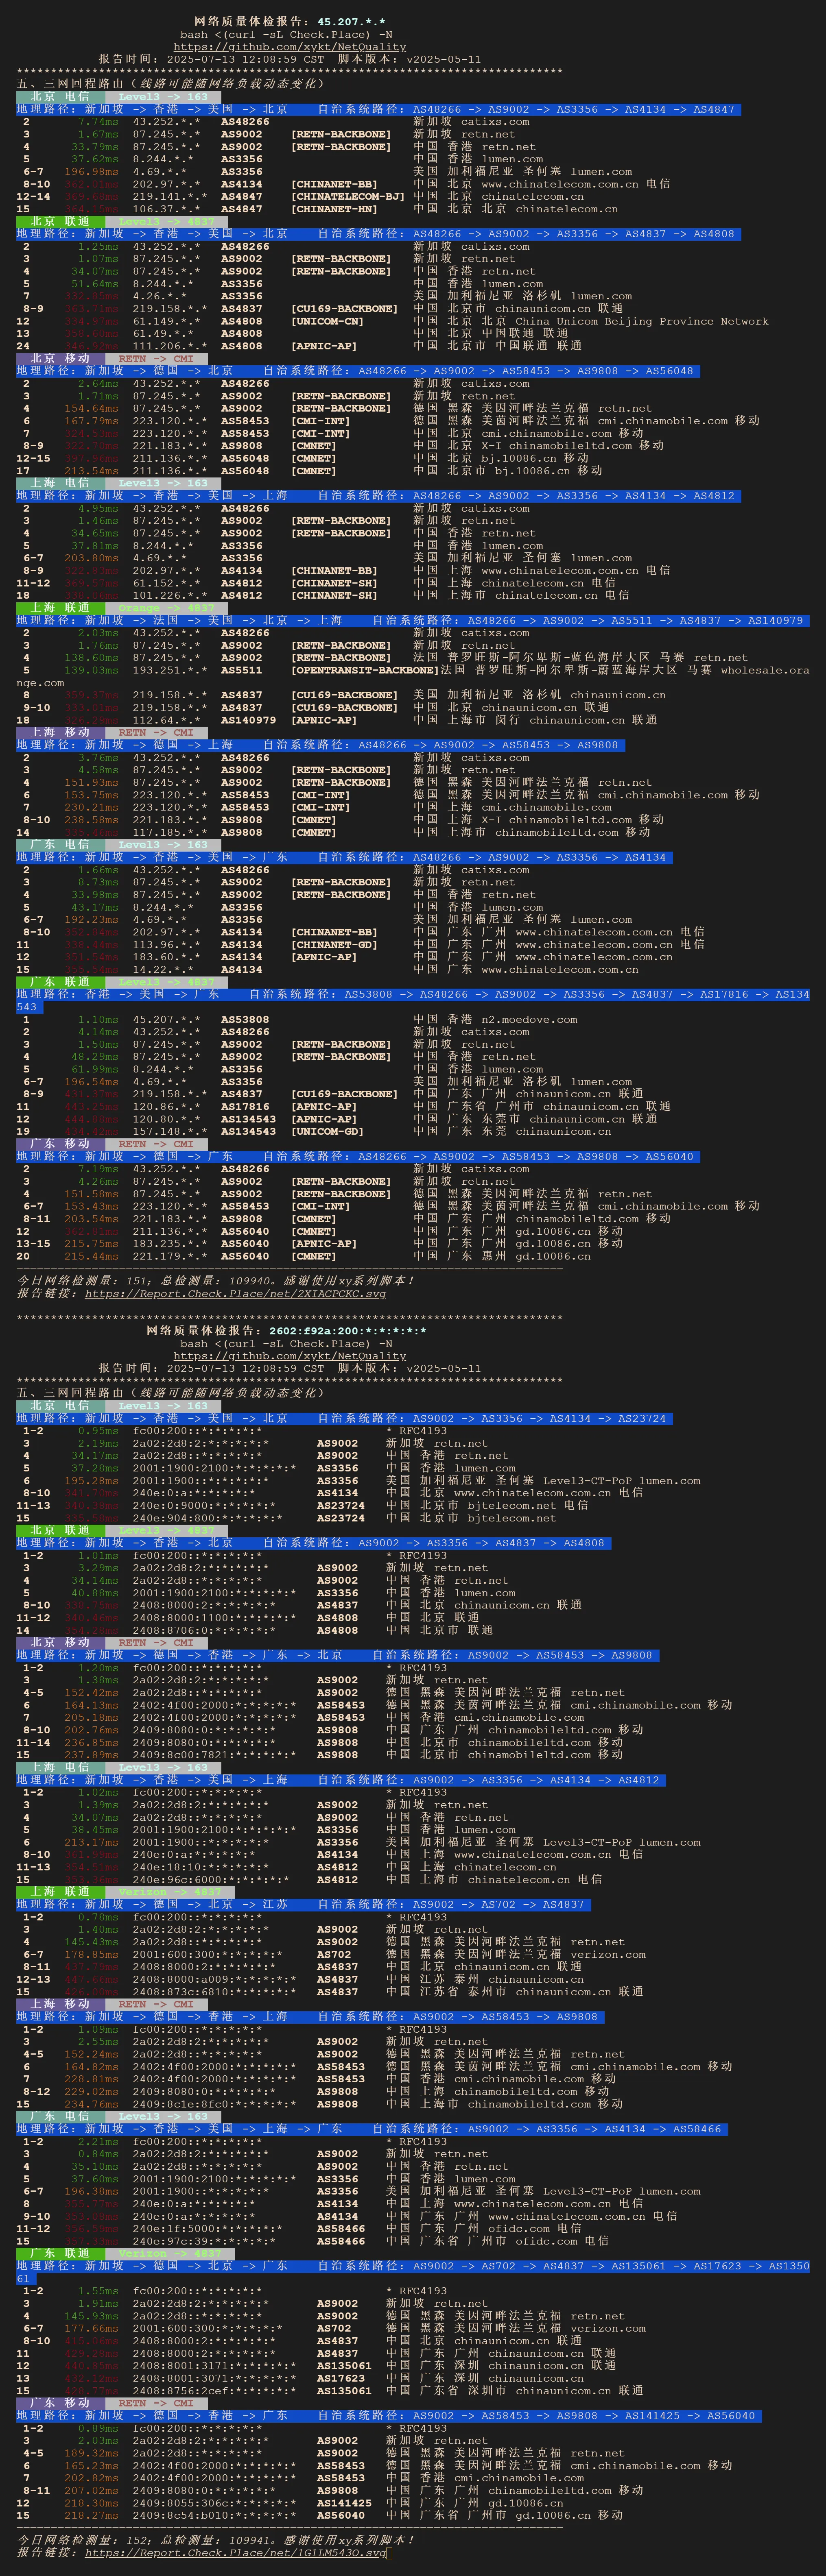Click the 167.79ms latency value

tap(91, 421)
